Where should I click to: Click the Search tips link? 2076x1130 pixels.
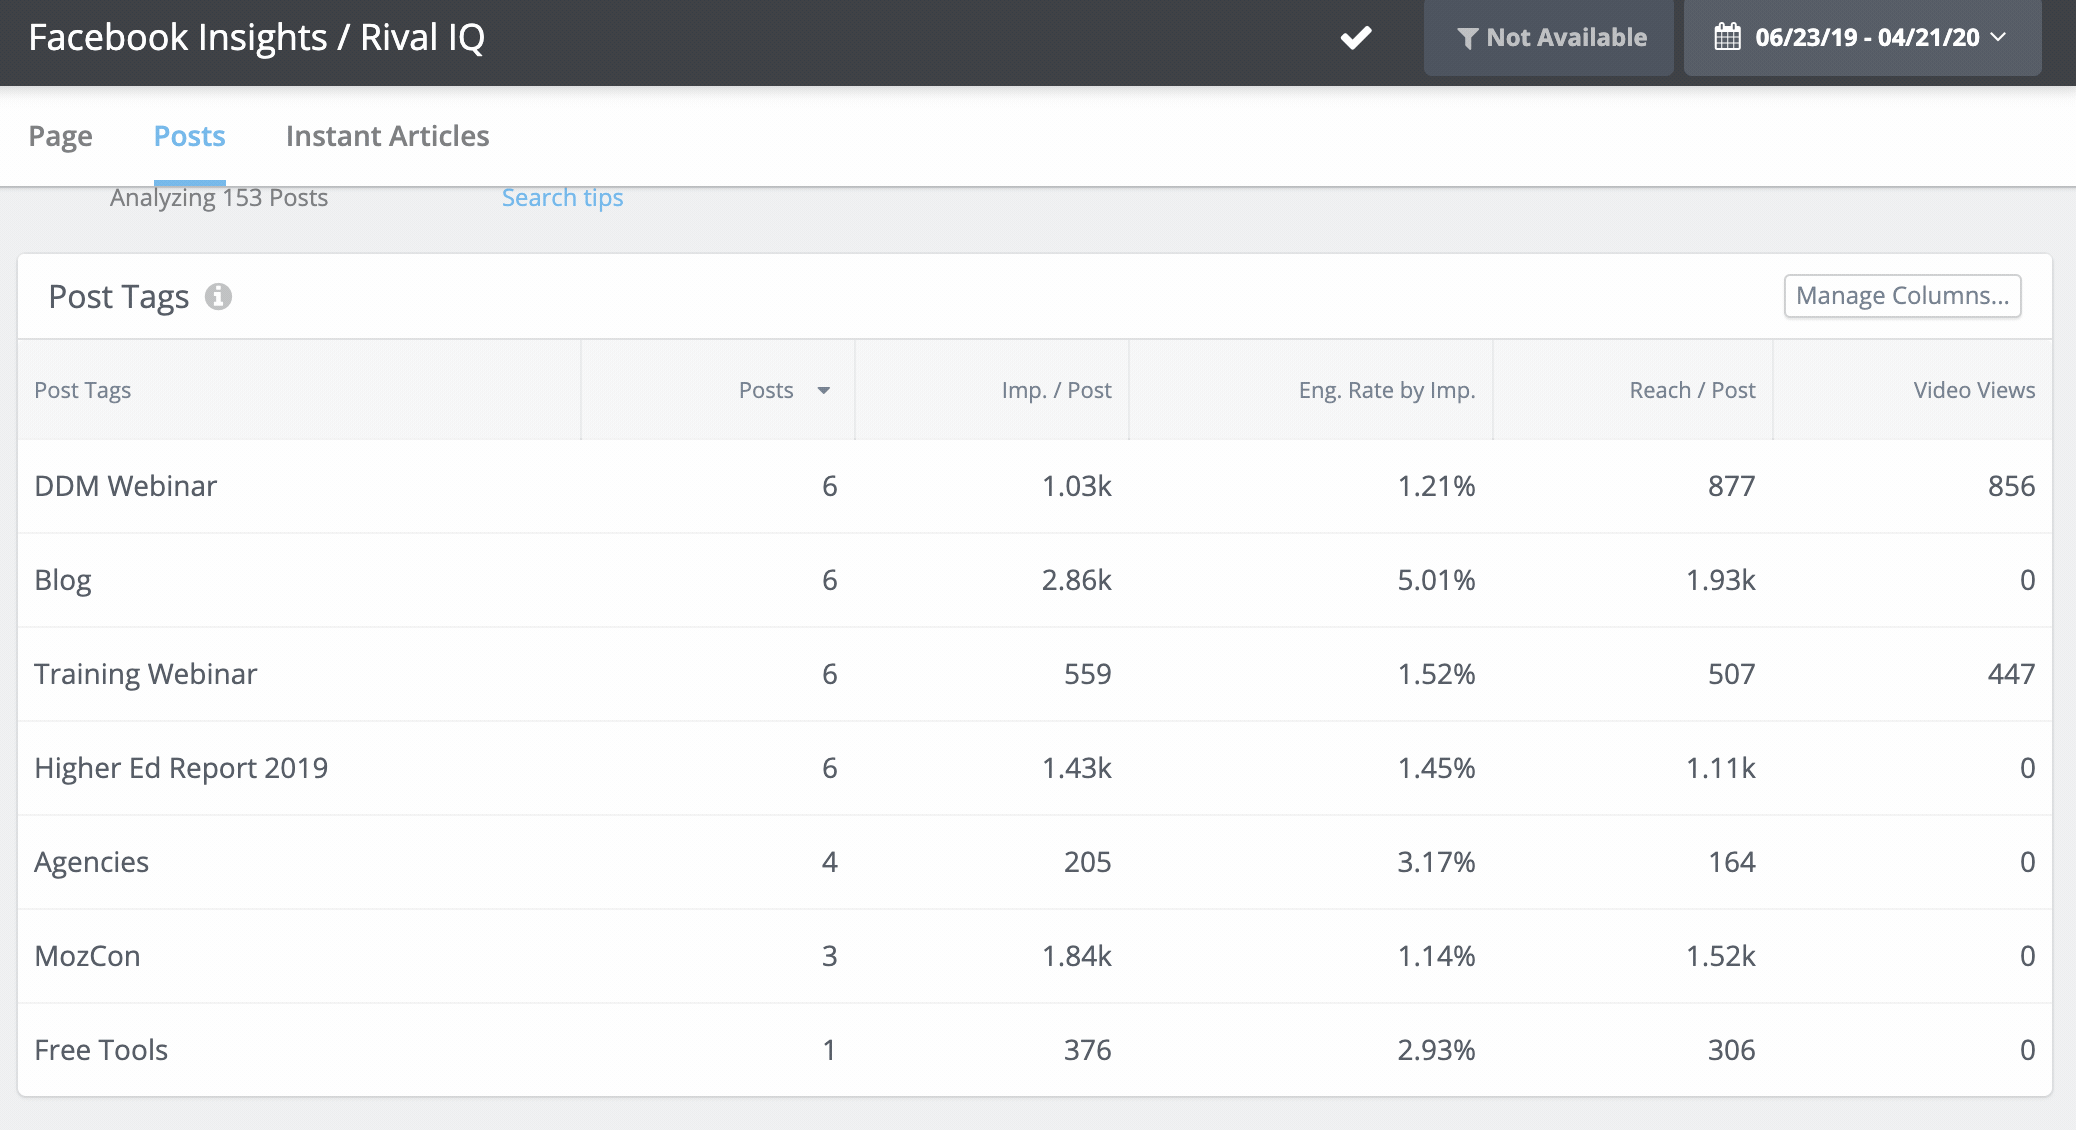pos(562,196)
